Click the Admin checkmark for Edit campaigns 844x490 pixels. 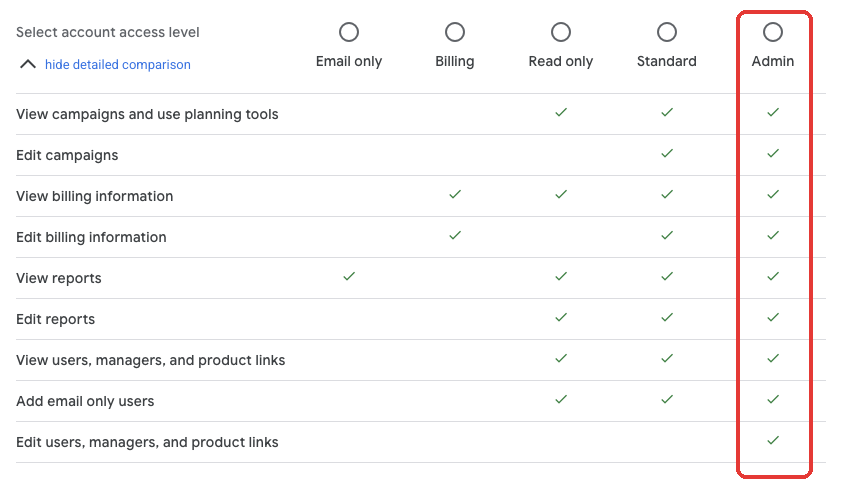point(773,153)
